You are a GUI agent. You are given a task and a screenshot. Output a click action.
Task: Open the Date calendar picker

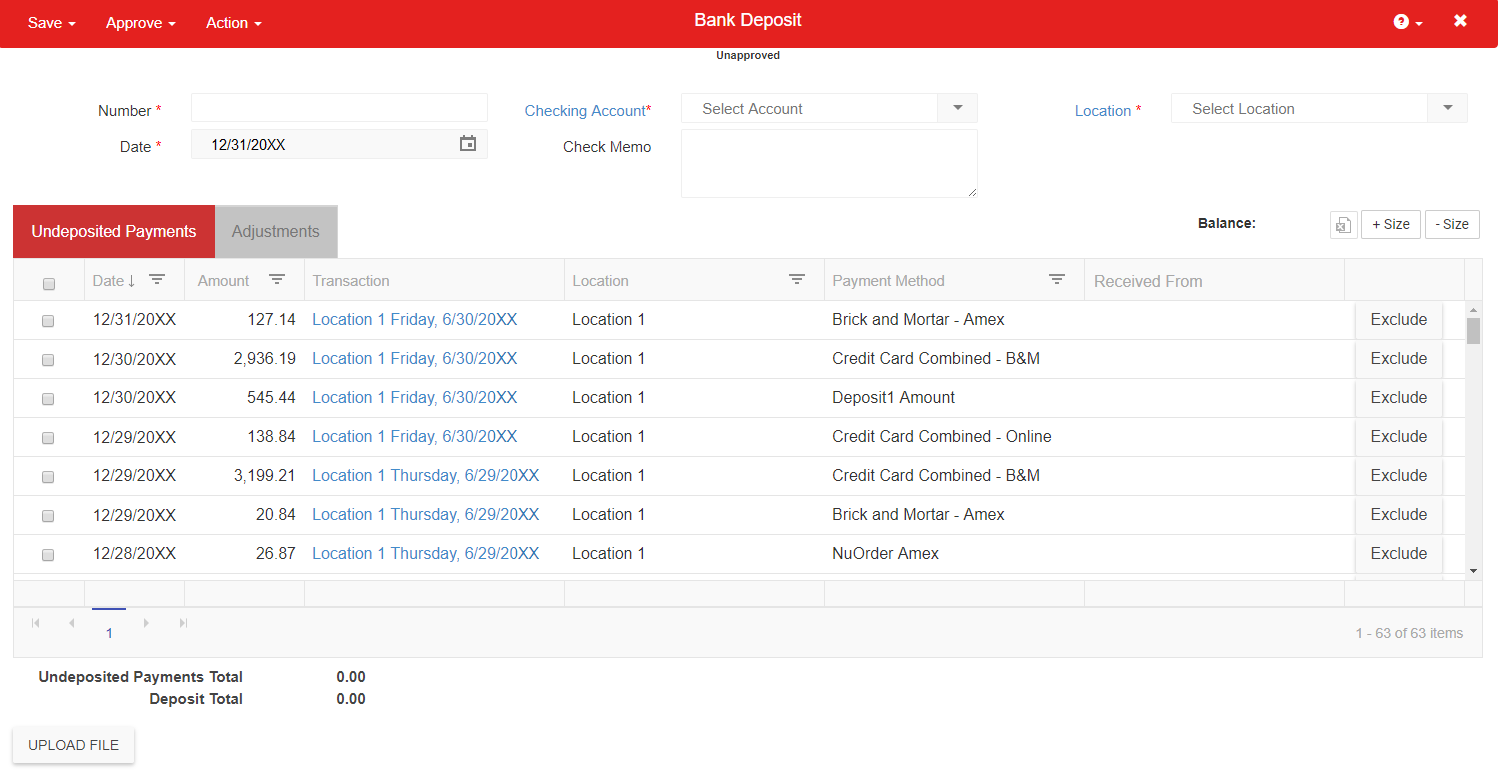pos(468,144)
